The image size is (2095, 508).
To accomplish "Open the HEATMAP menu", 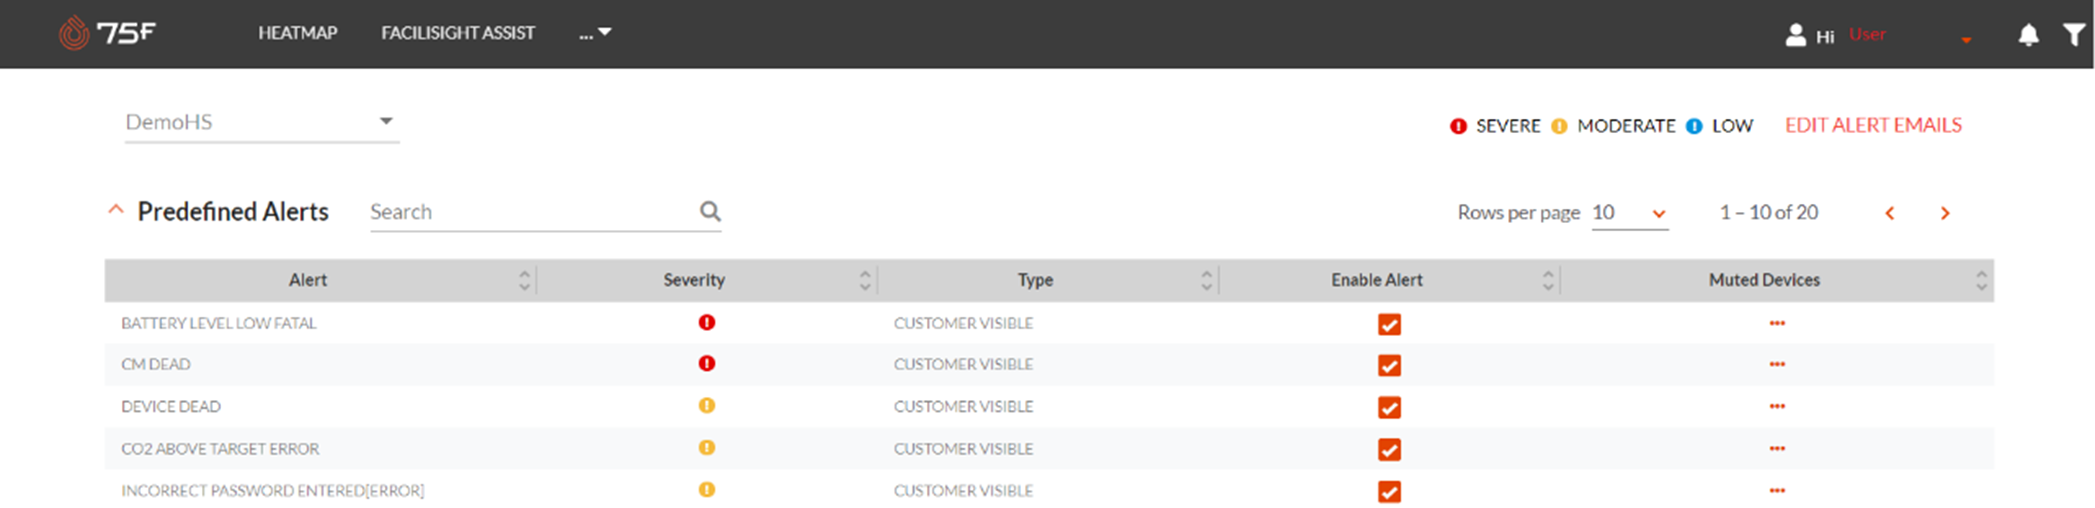I will click(298, 33).
